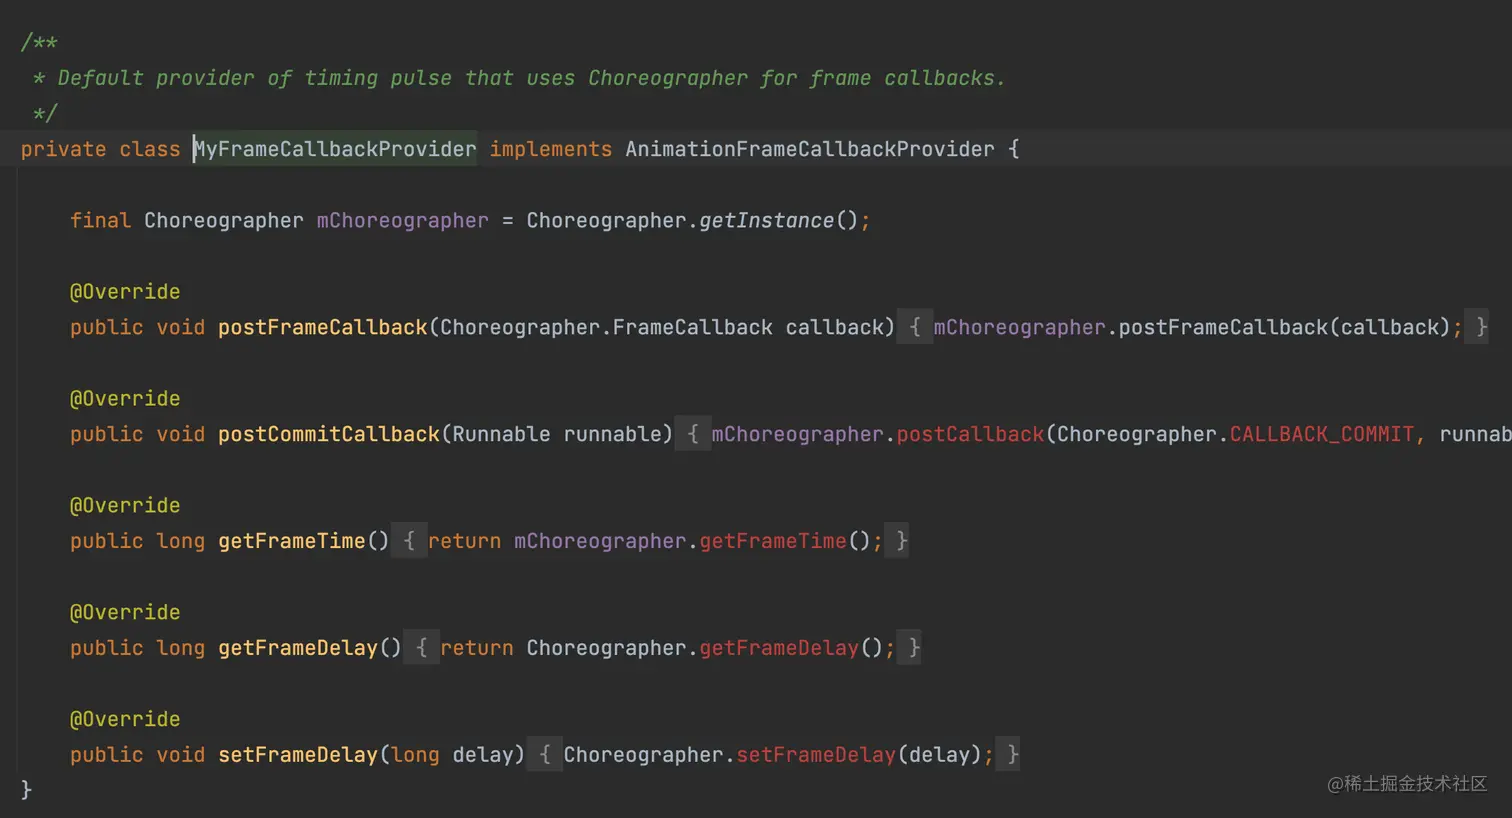Click the @Override above getFrameDelay
1512x818 pixels.
[125, 613]
